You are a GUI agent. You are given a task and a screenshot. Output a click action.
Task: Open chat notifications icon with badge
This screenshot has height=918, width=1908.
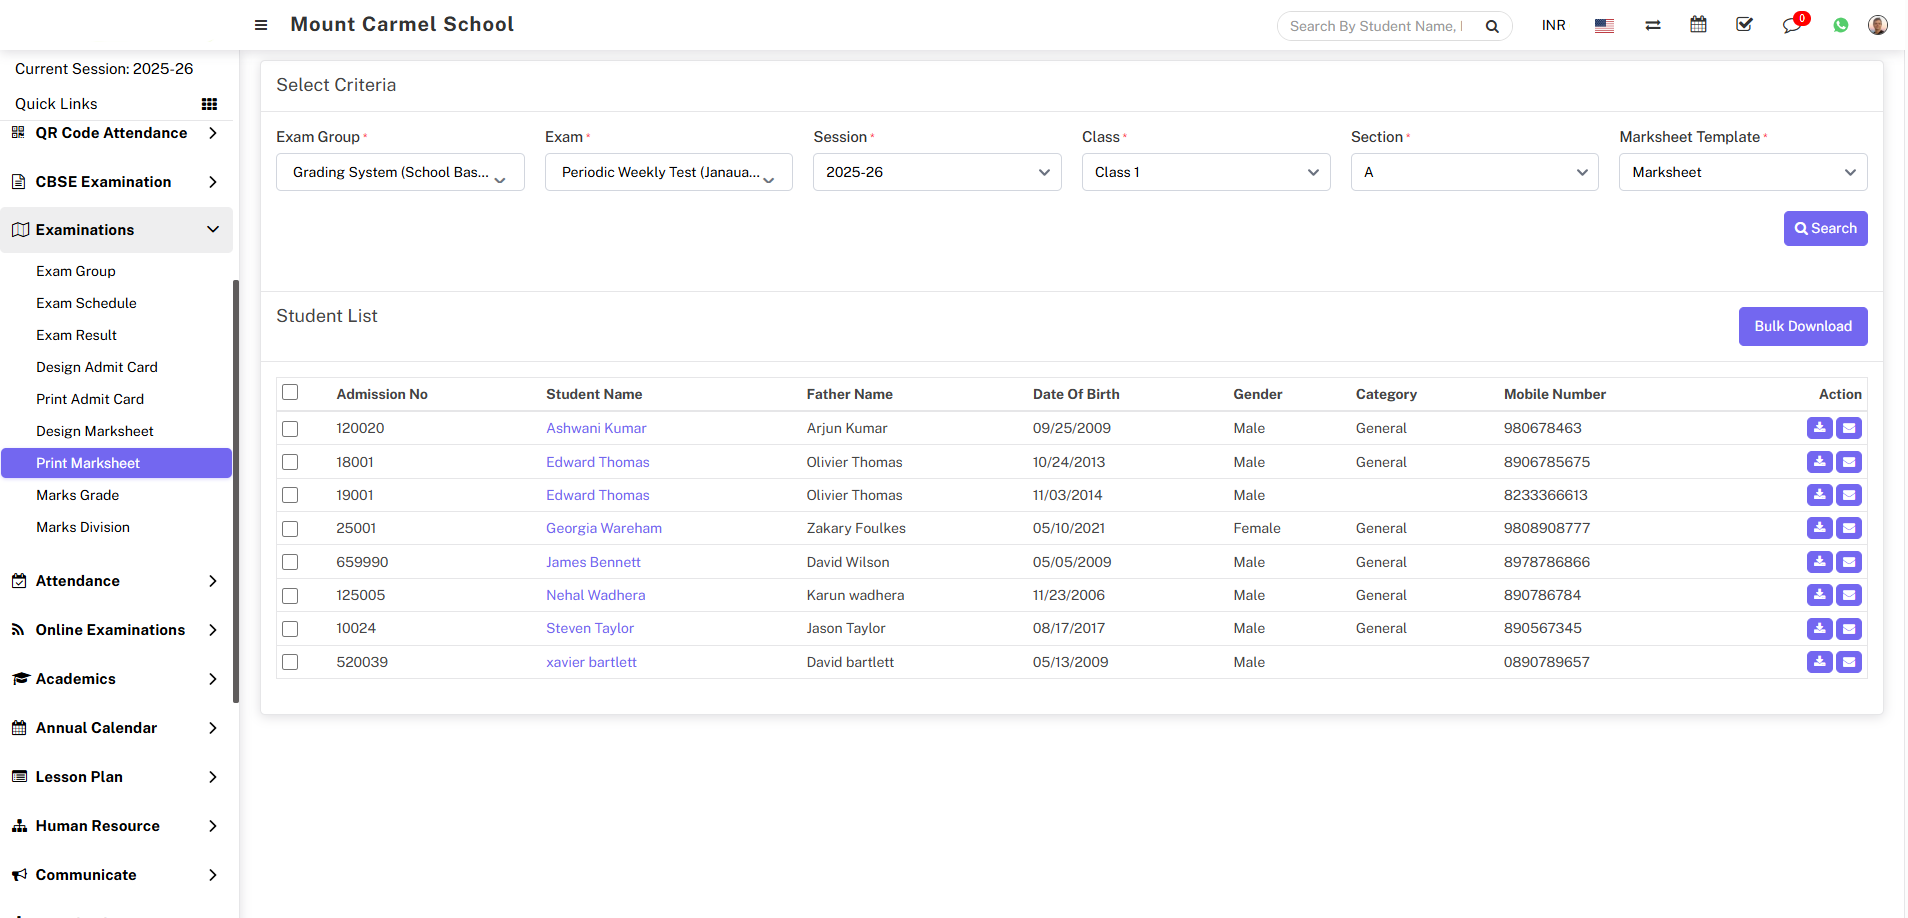(1791, 25)
